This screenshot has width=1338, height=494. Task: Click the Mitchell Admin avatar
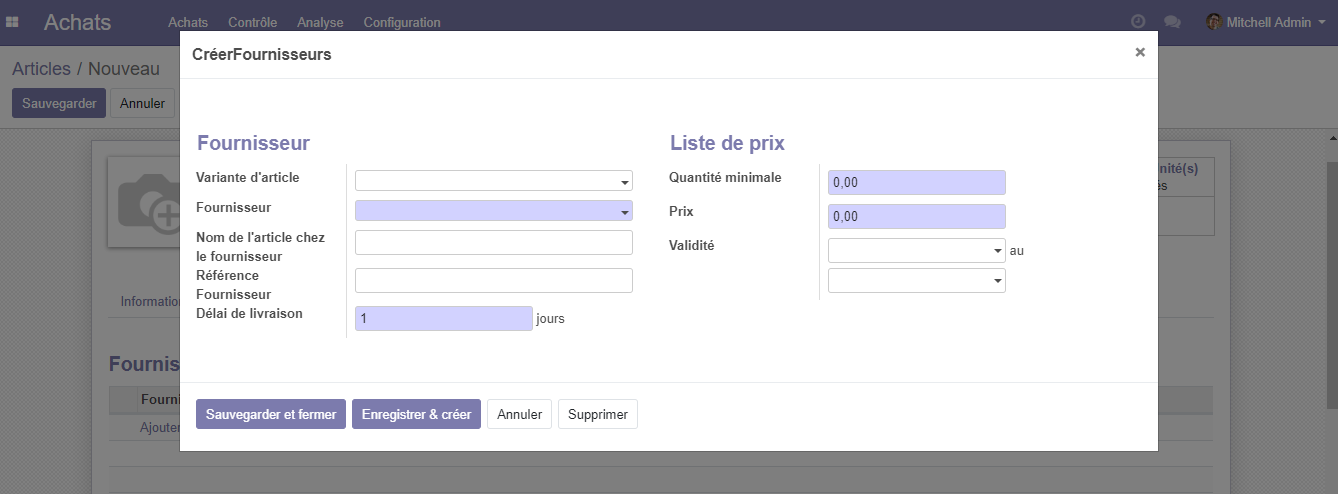(x=1214, y=22)
